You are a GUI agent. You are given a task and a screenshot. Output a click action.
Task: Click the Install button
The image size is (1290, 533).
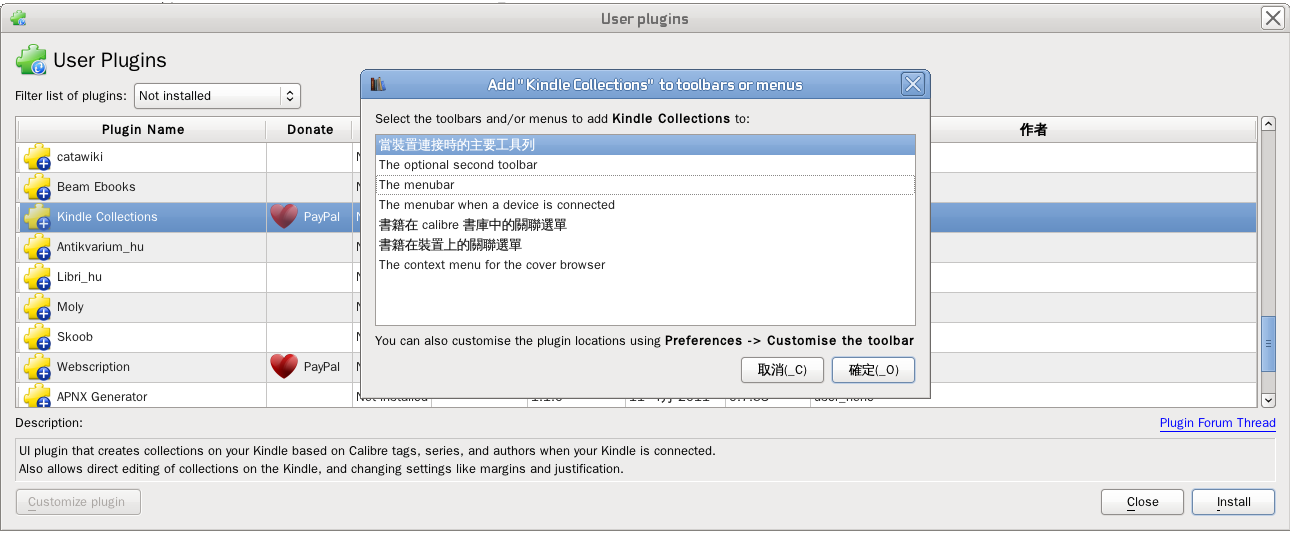tap(1233, 502)
